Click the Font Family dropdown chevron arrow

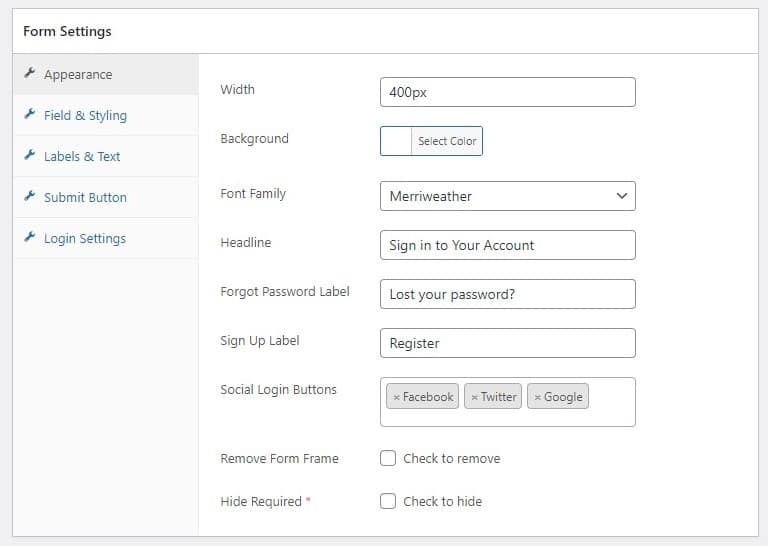pyautogui.click(x=622, y=196)
